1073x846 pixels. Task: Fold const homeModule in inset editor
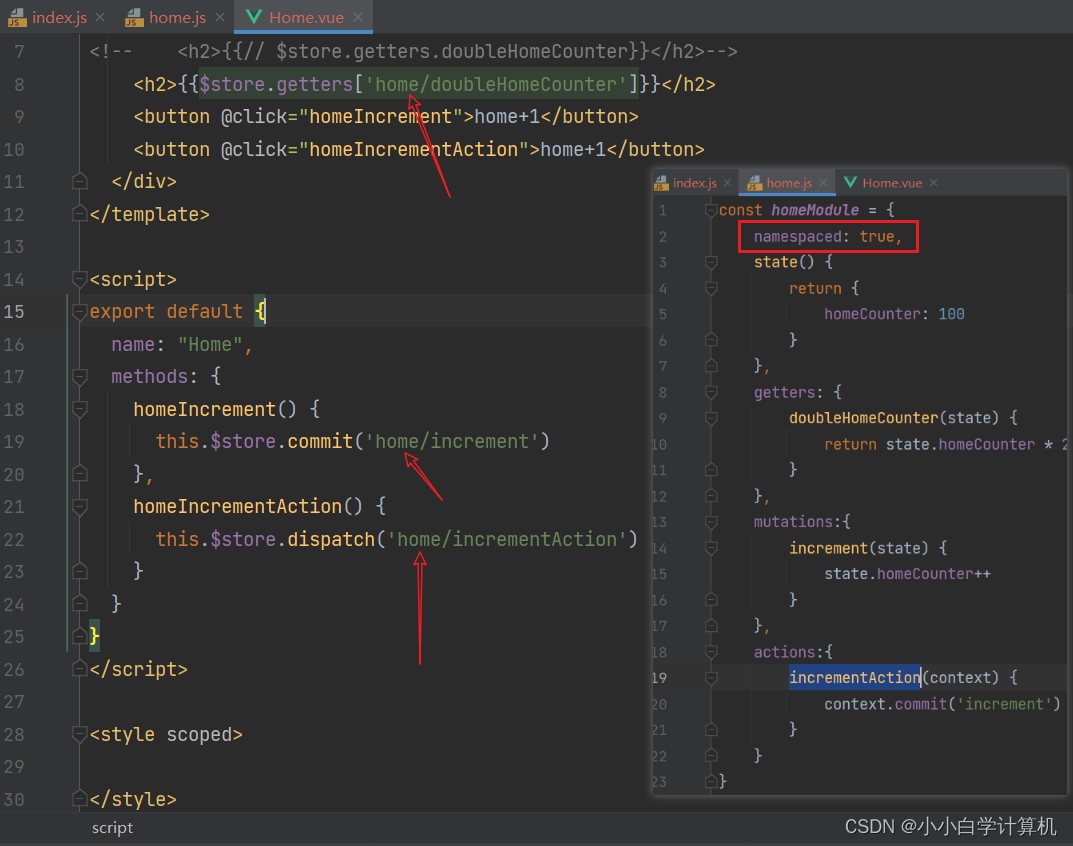point(711,210)
